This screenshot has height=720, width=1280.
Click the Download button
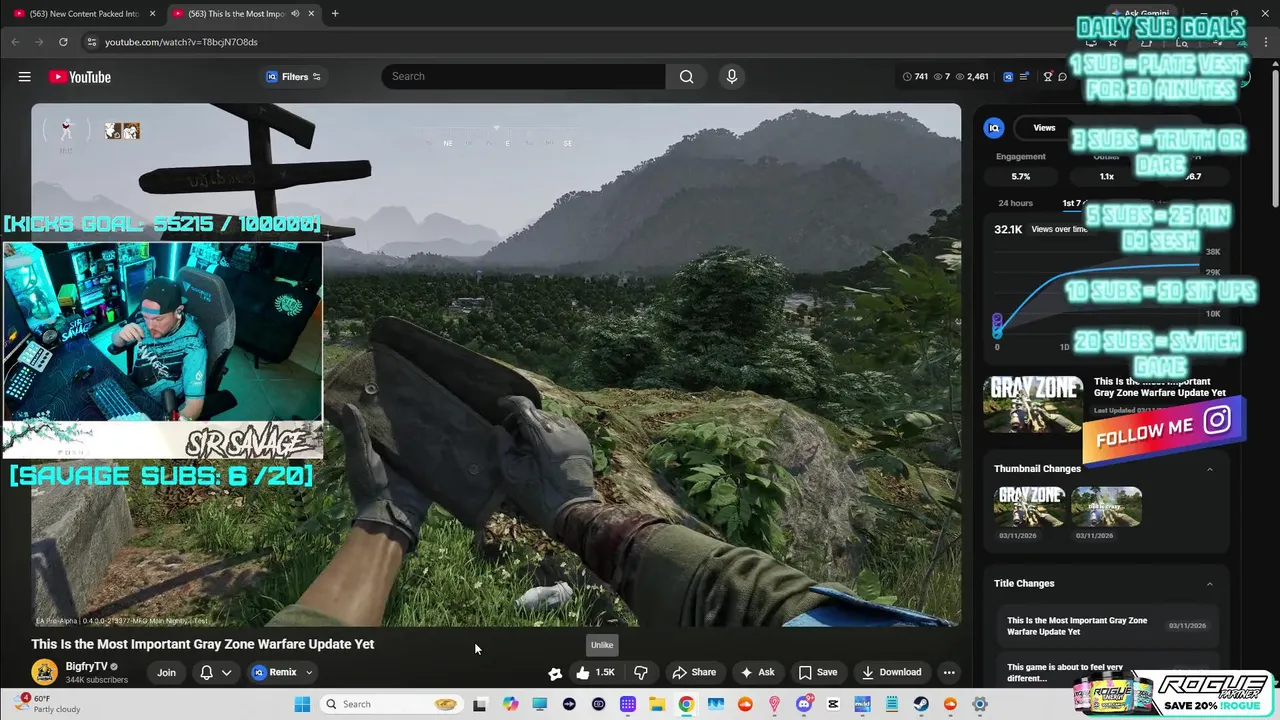(891, 672)
